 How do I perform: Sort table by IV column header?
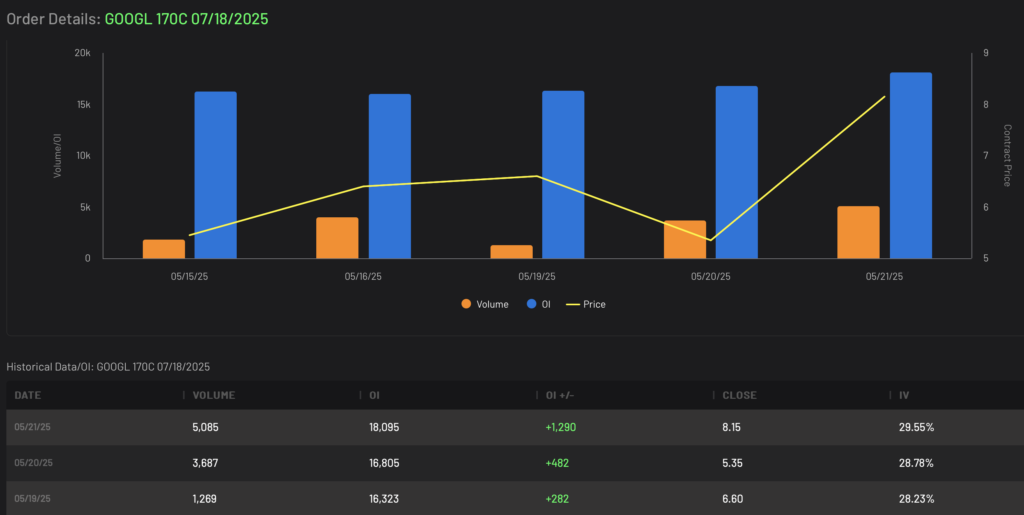click(904, 396)
